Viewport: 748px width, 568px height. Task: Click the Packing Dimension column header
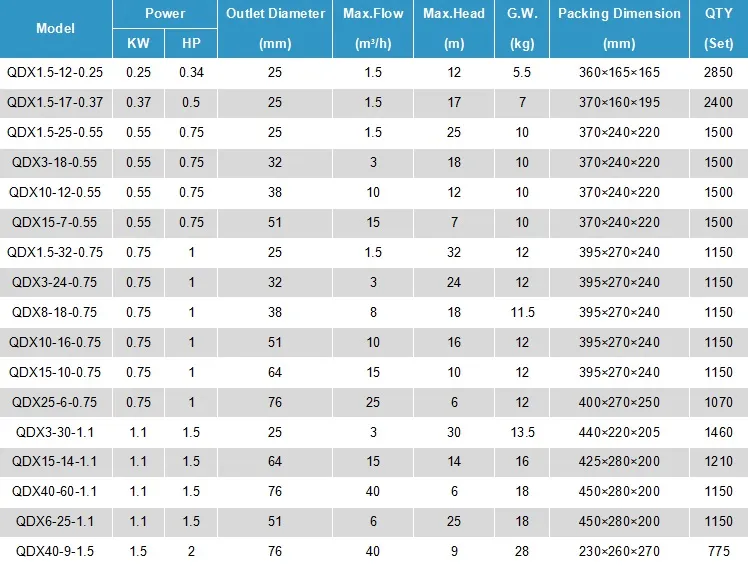[x=619, y=28]
